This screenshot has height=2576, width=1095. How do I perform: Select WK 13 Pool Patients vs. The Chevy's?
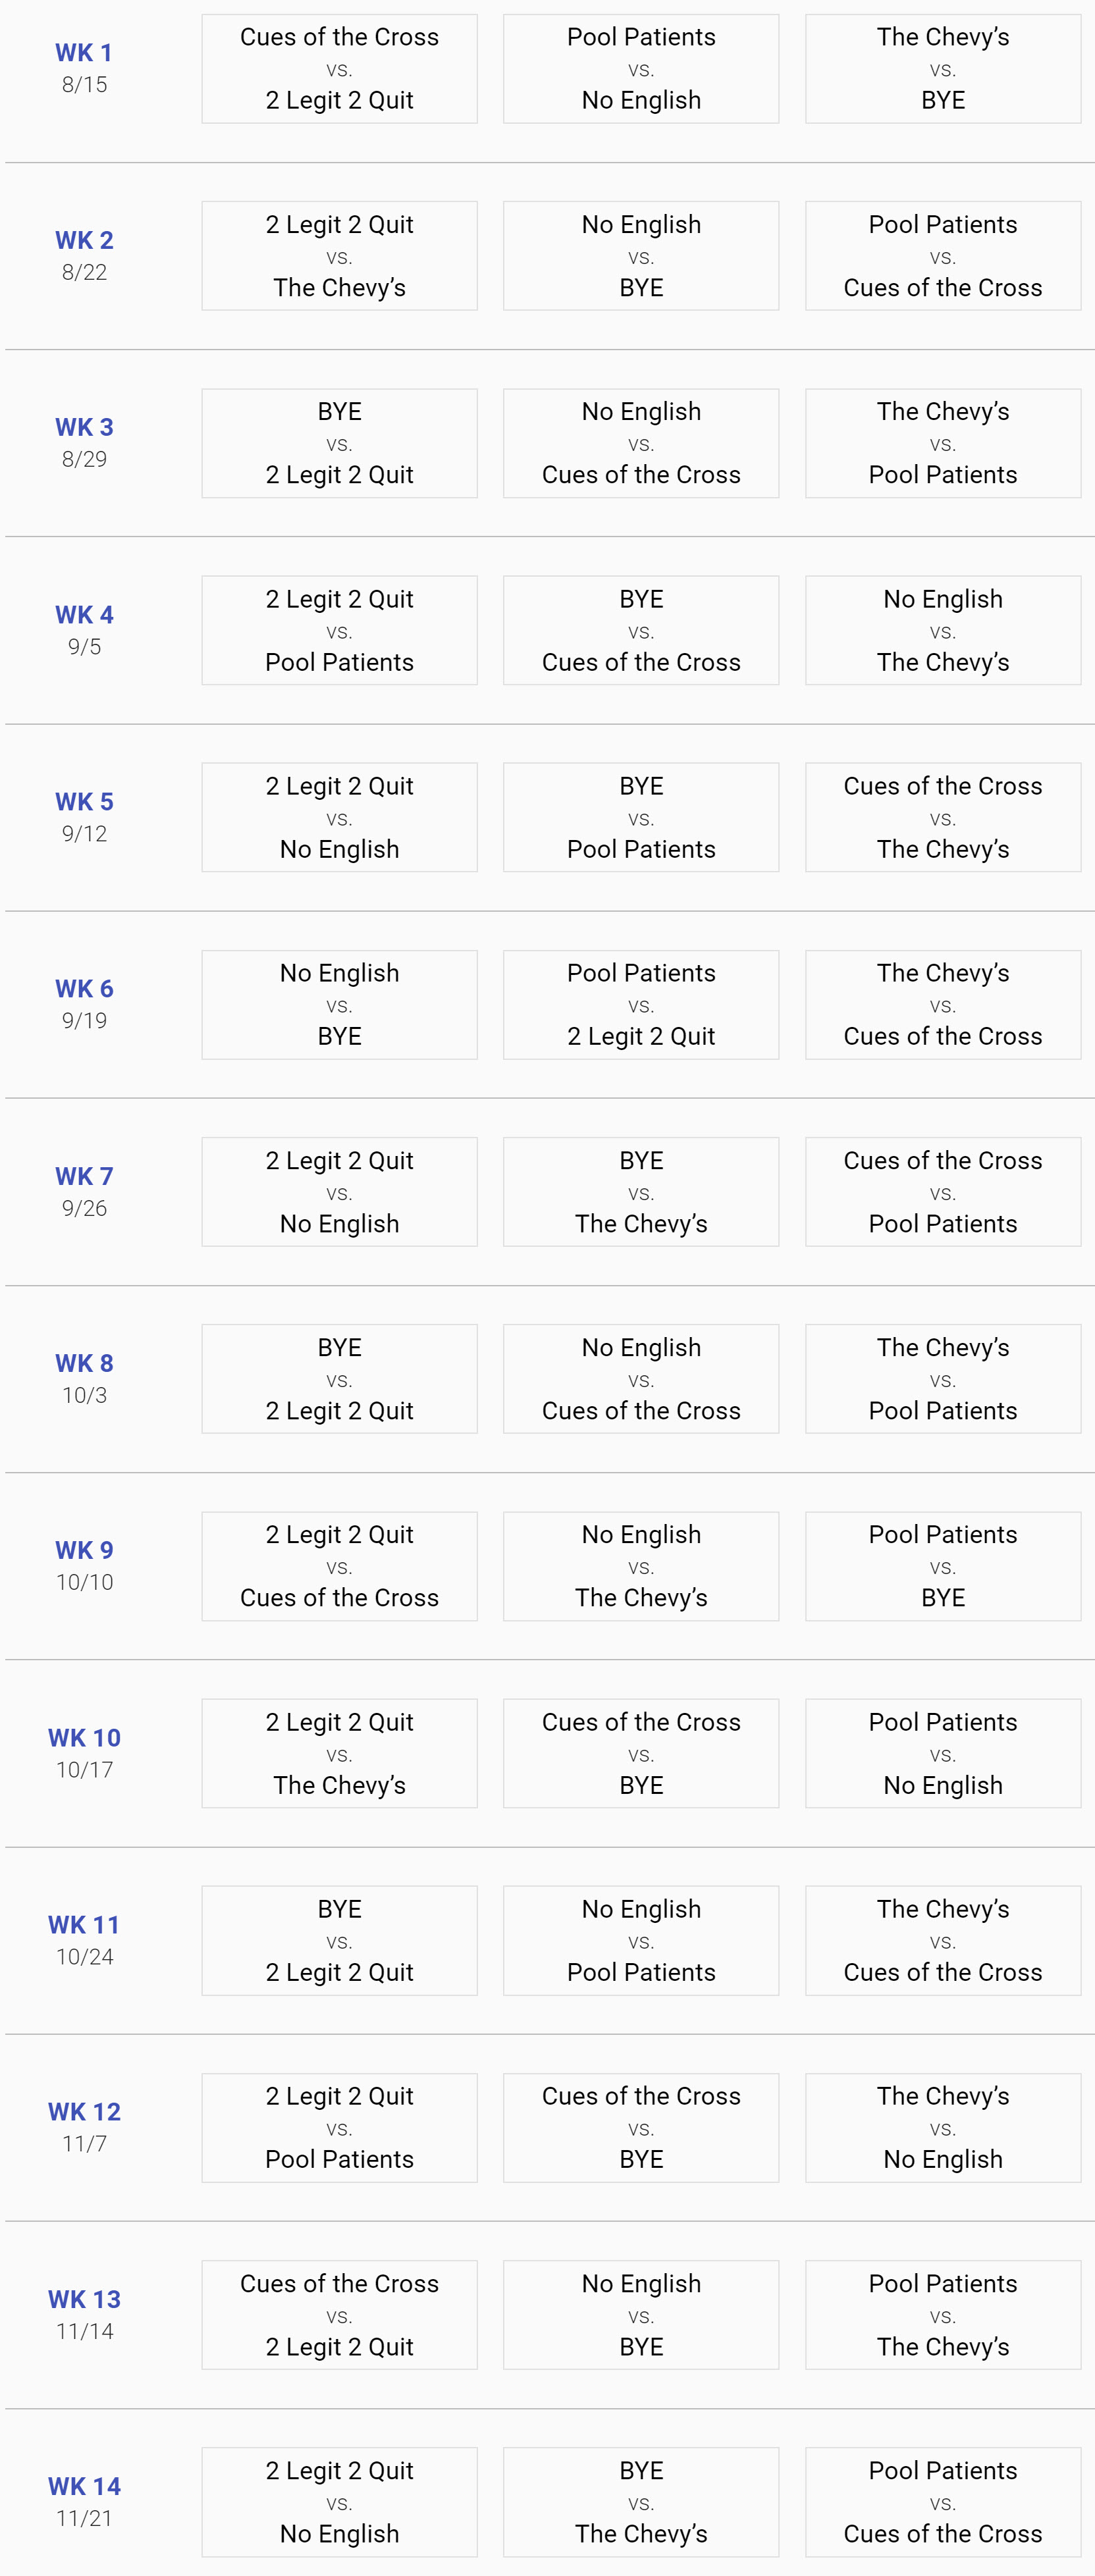pos(943,2315)
